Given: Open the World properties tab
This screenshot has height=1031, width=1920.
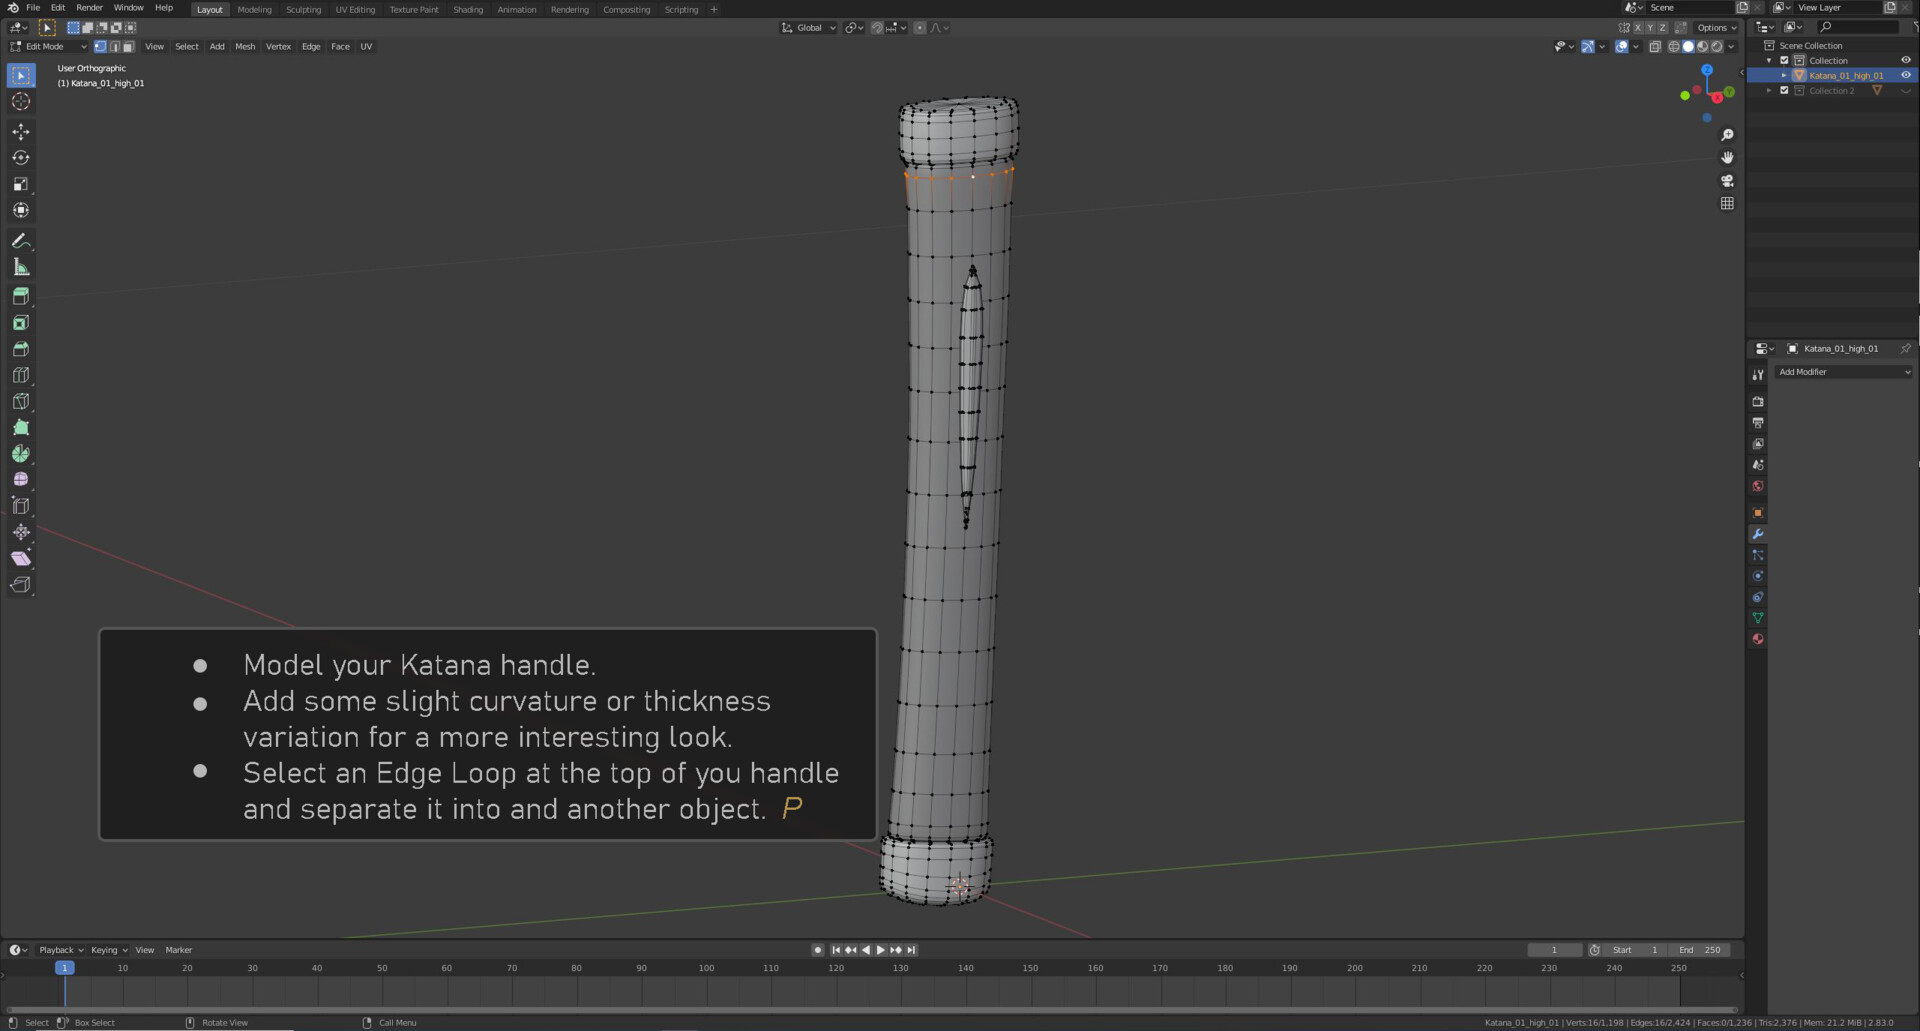Looking at the screenshot, I should tap(1758, 485).
